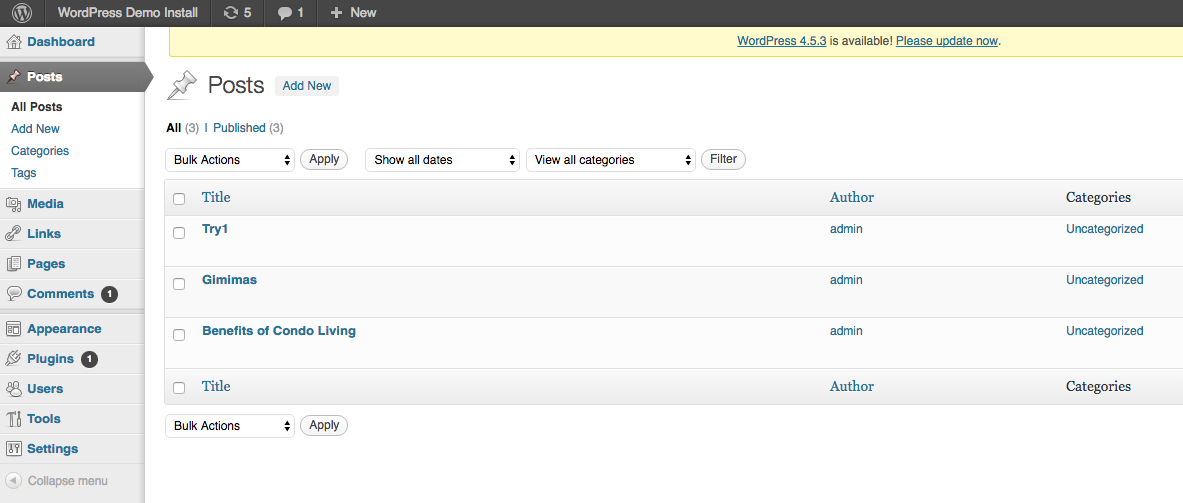Open the top Bulk Actions dropdown
This screenshot has width=1183, height=503.
click(x=230, y=160)
